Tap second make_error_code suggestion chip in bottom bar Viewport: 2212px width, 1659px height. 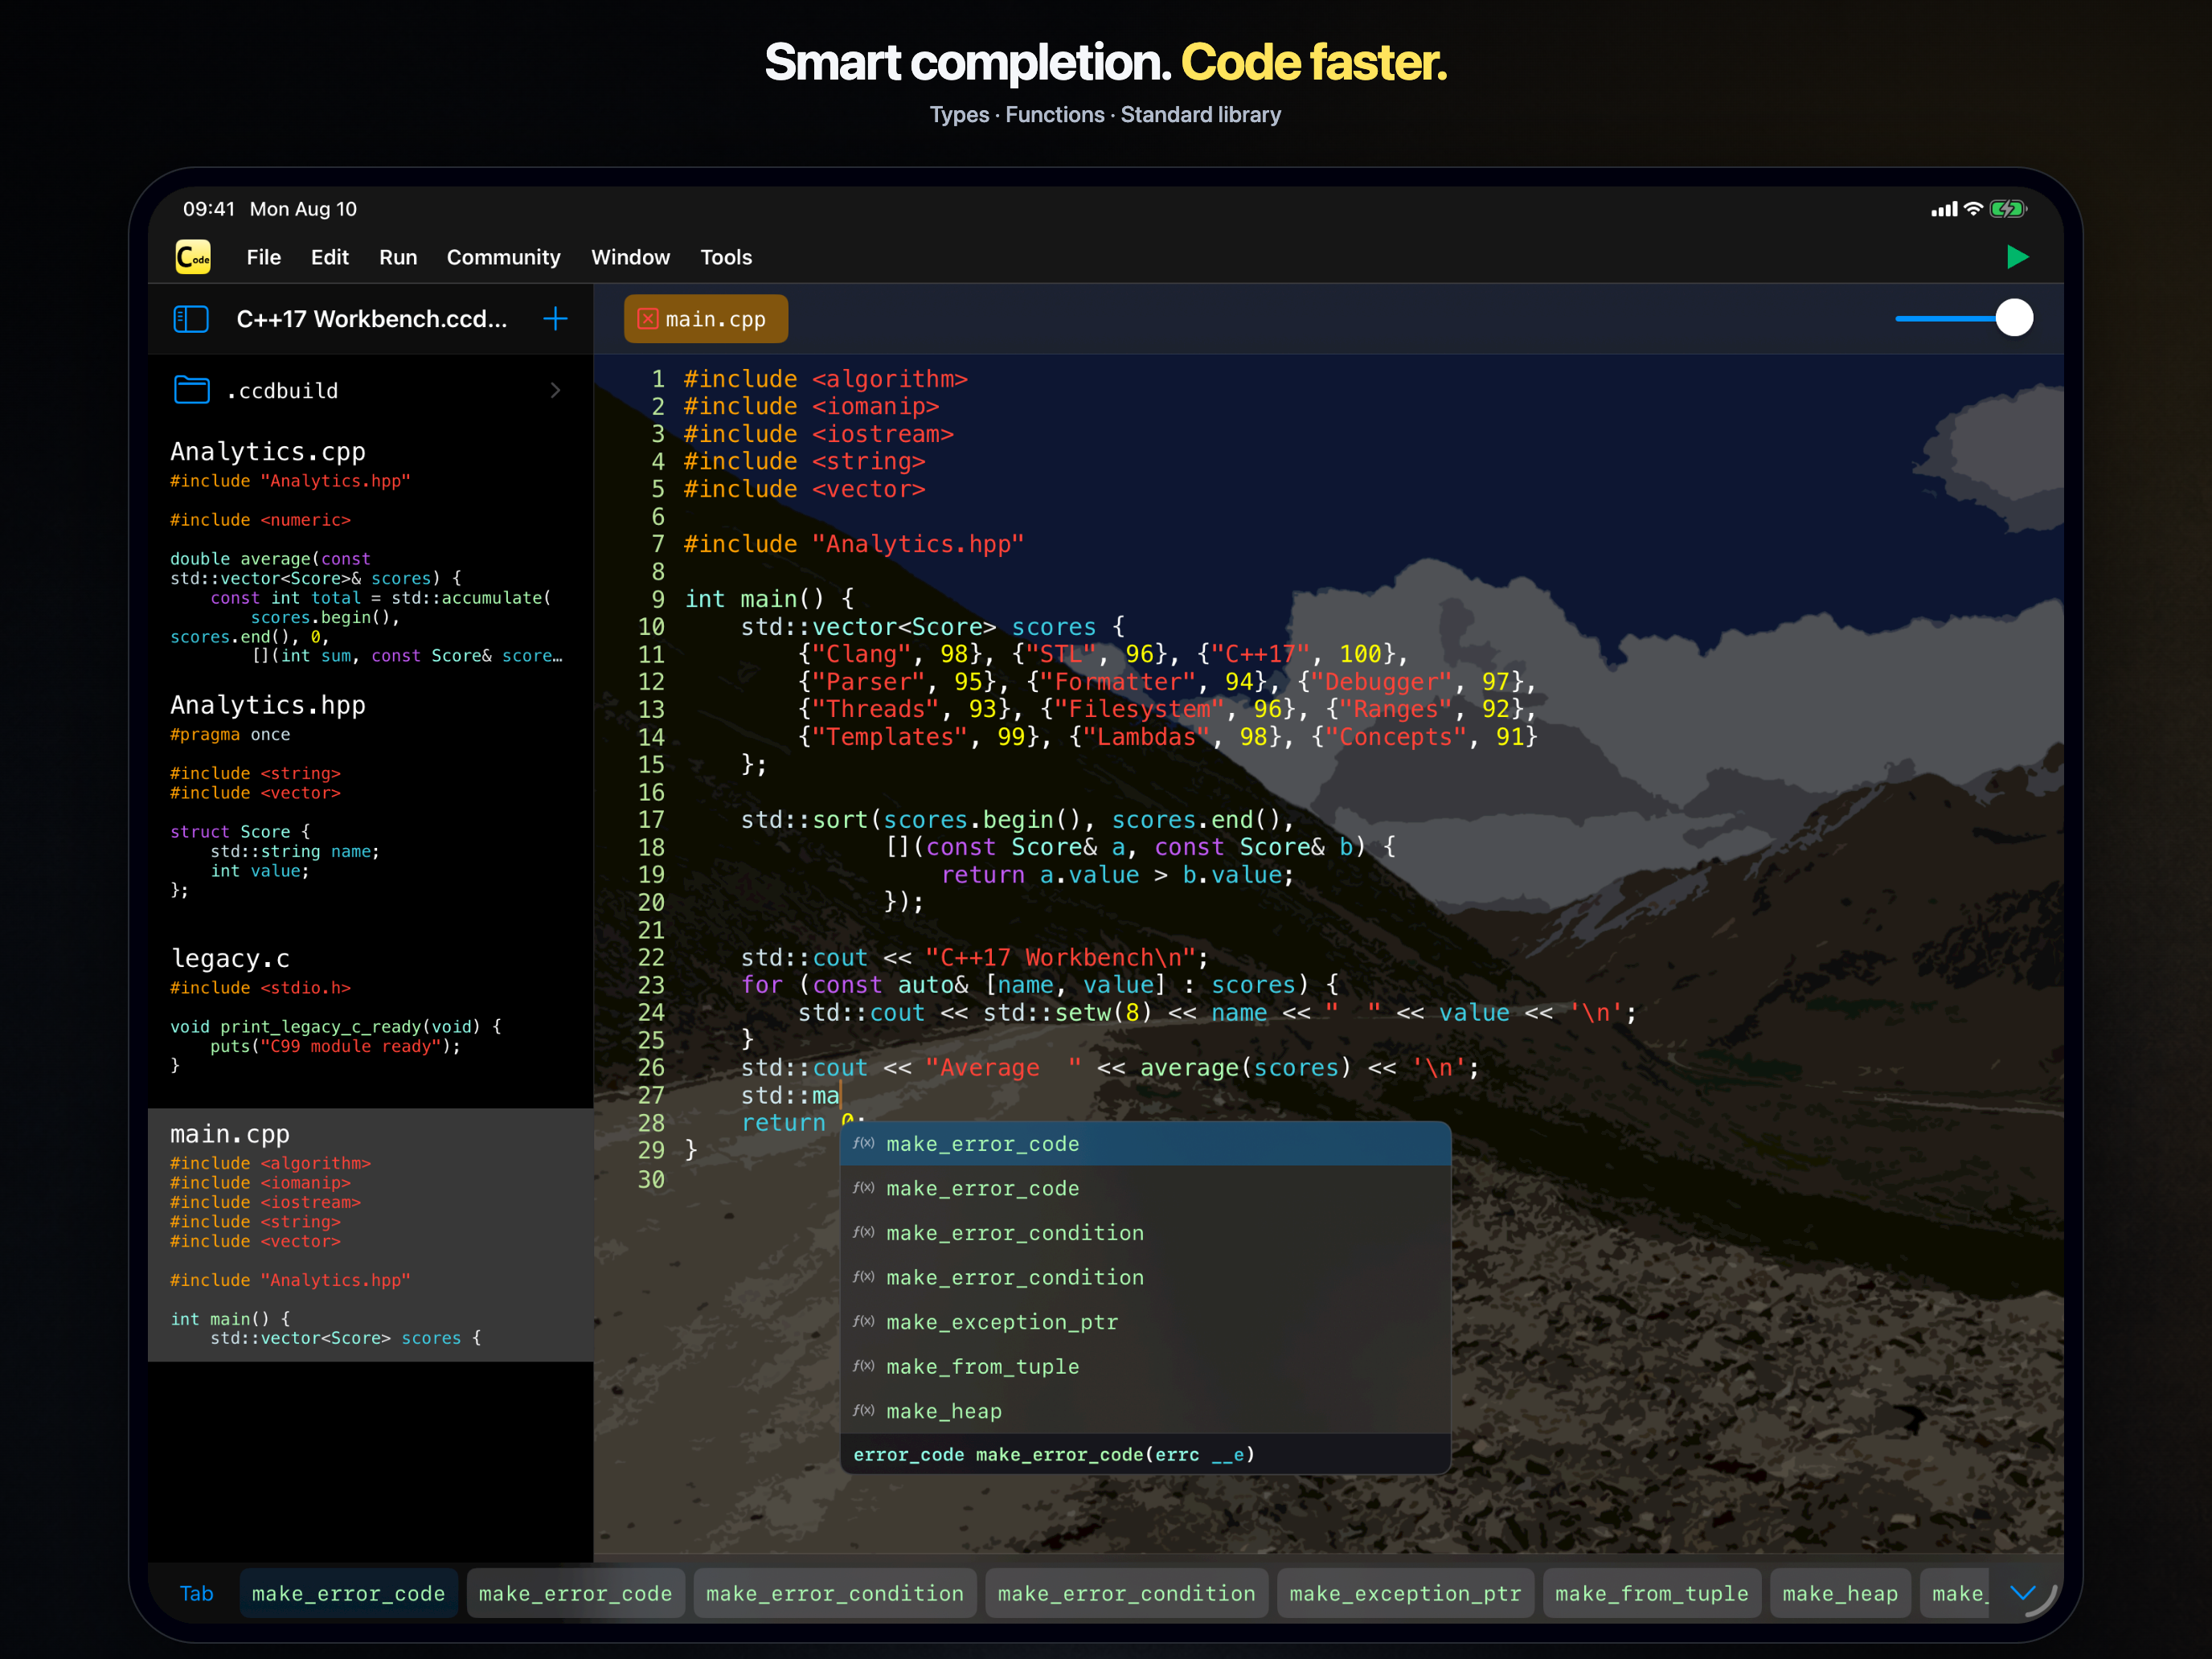point(575,1593)
